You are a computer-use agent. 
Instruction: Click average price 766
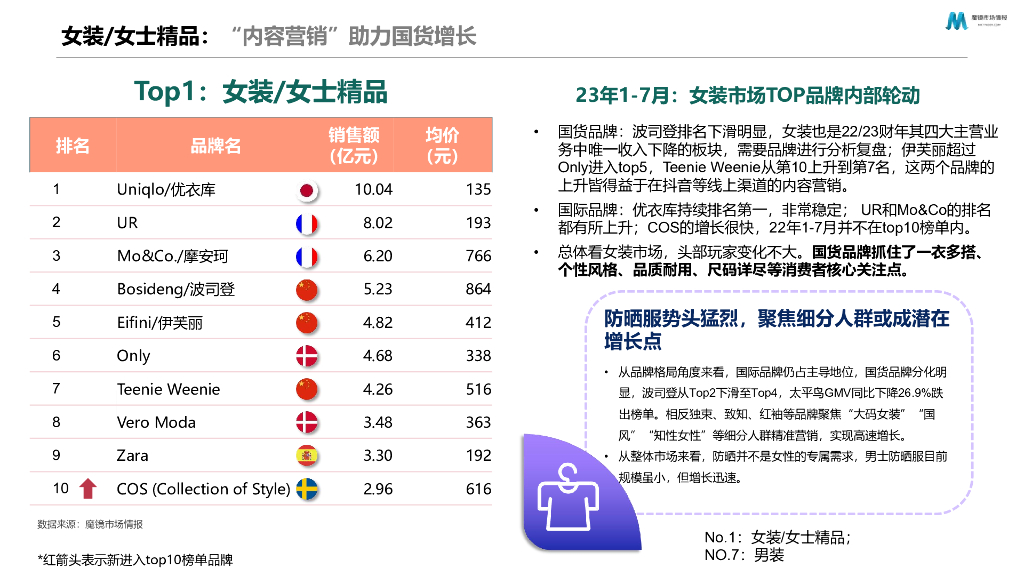479,256
